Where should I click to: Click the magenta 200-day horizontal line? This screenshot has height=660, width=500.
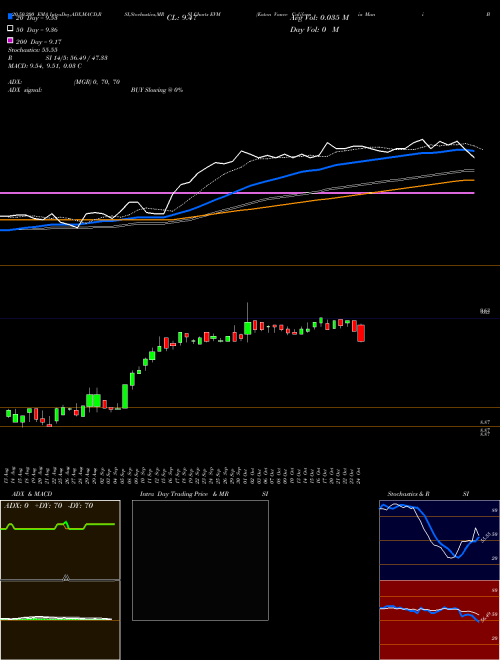(x=237, y=193)
